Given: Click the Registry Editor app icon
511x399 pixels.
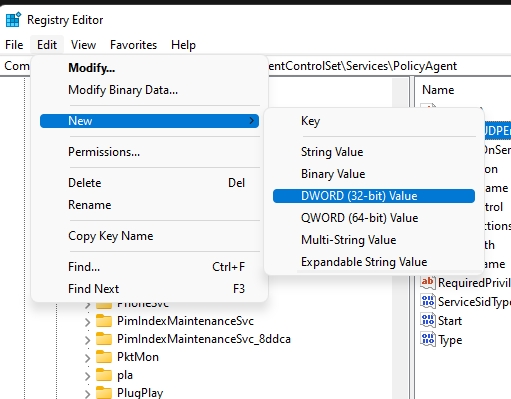Looking at the screenshot, I should click(13, 19).
